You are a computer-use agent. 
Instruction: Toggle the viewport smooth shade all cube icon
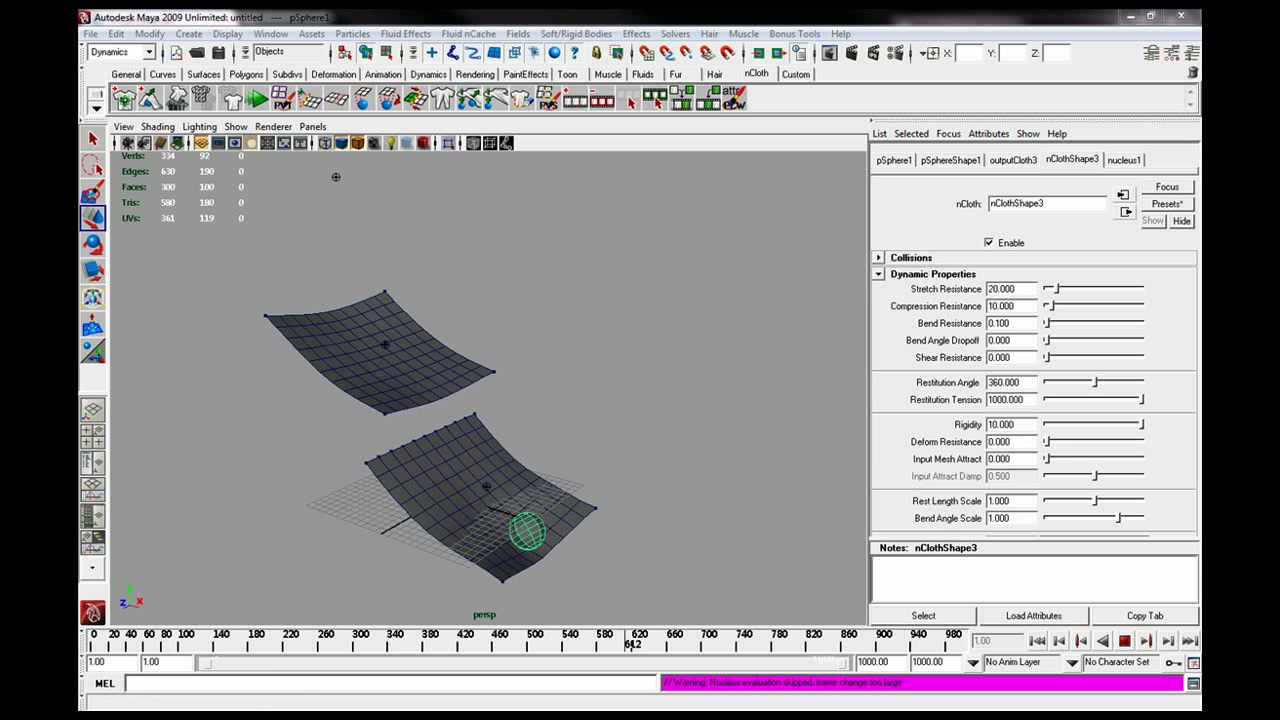pos(341,143)
